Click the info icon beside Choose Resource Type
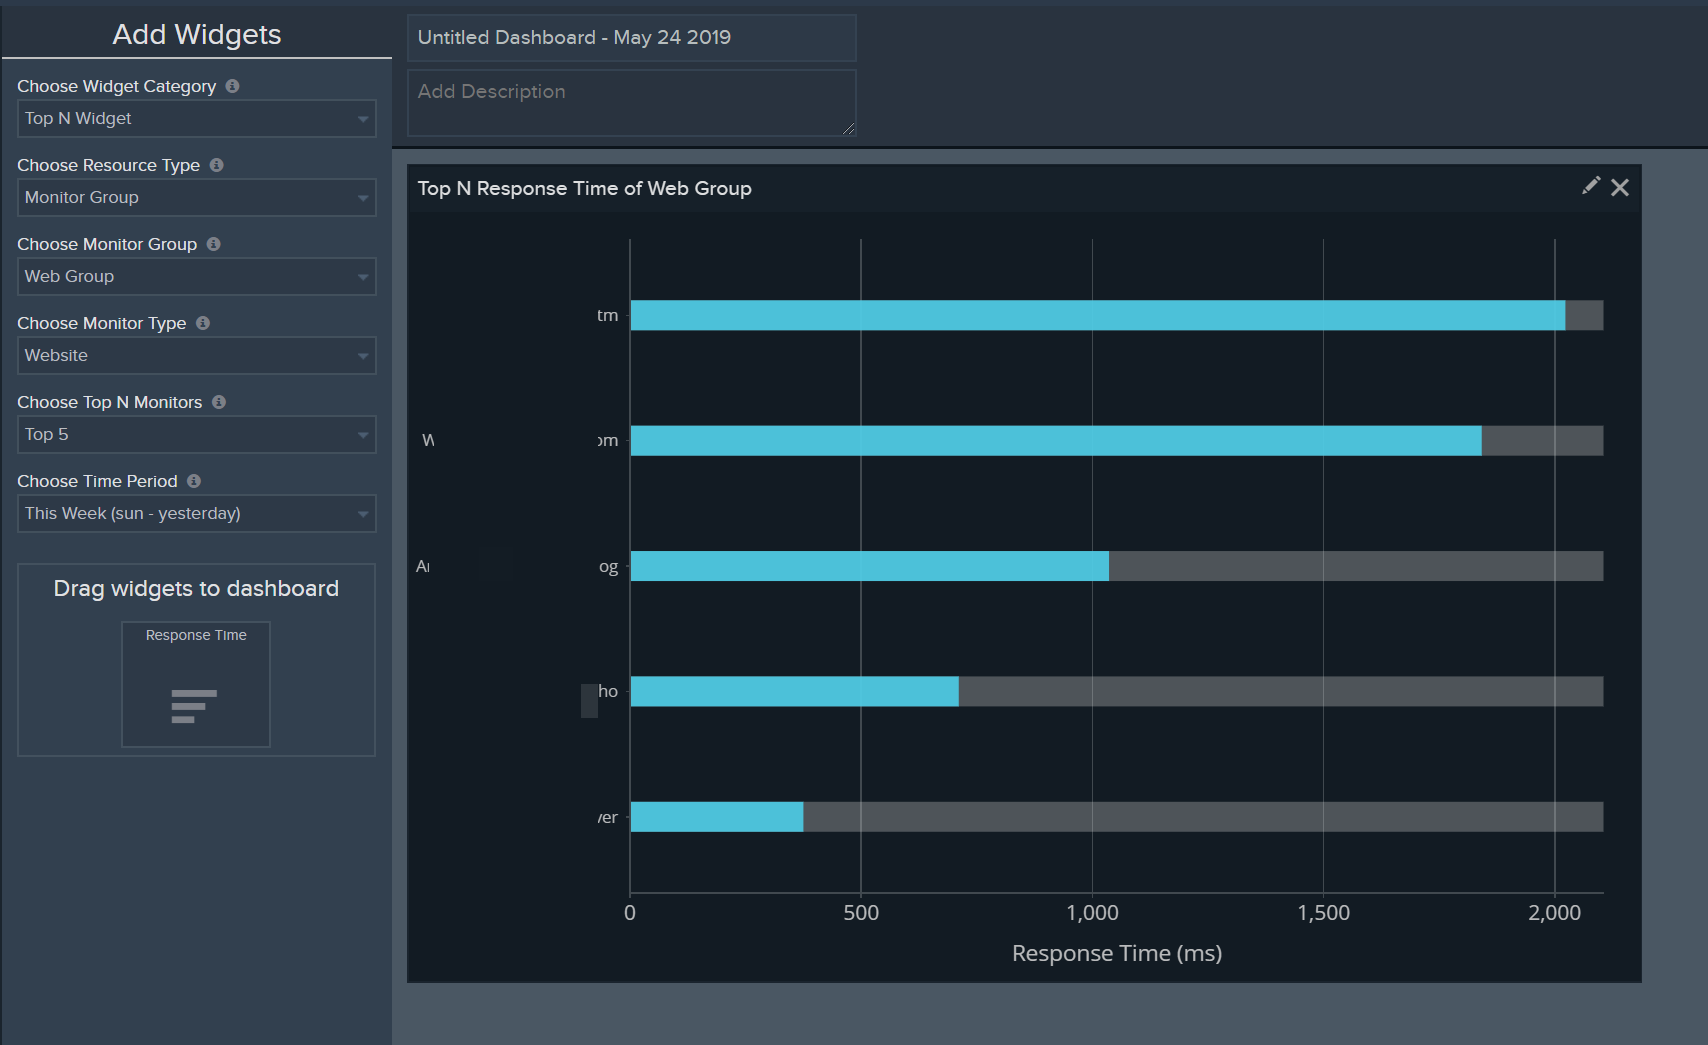 [216, 165]
